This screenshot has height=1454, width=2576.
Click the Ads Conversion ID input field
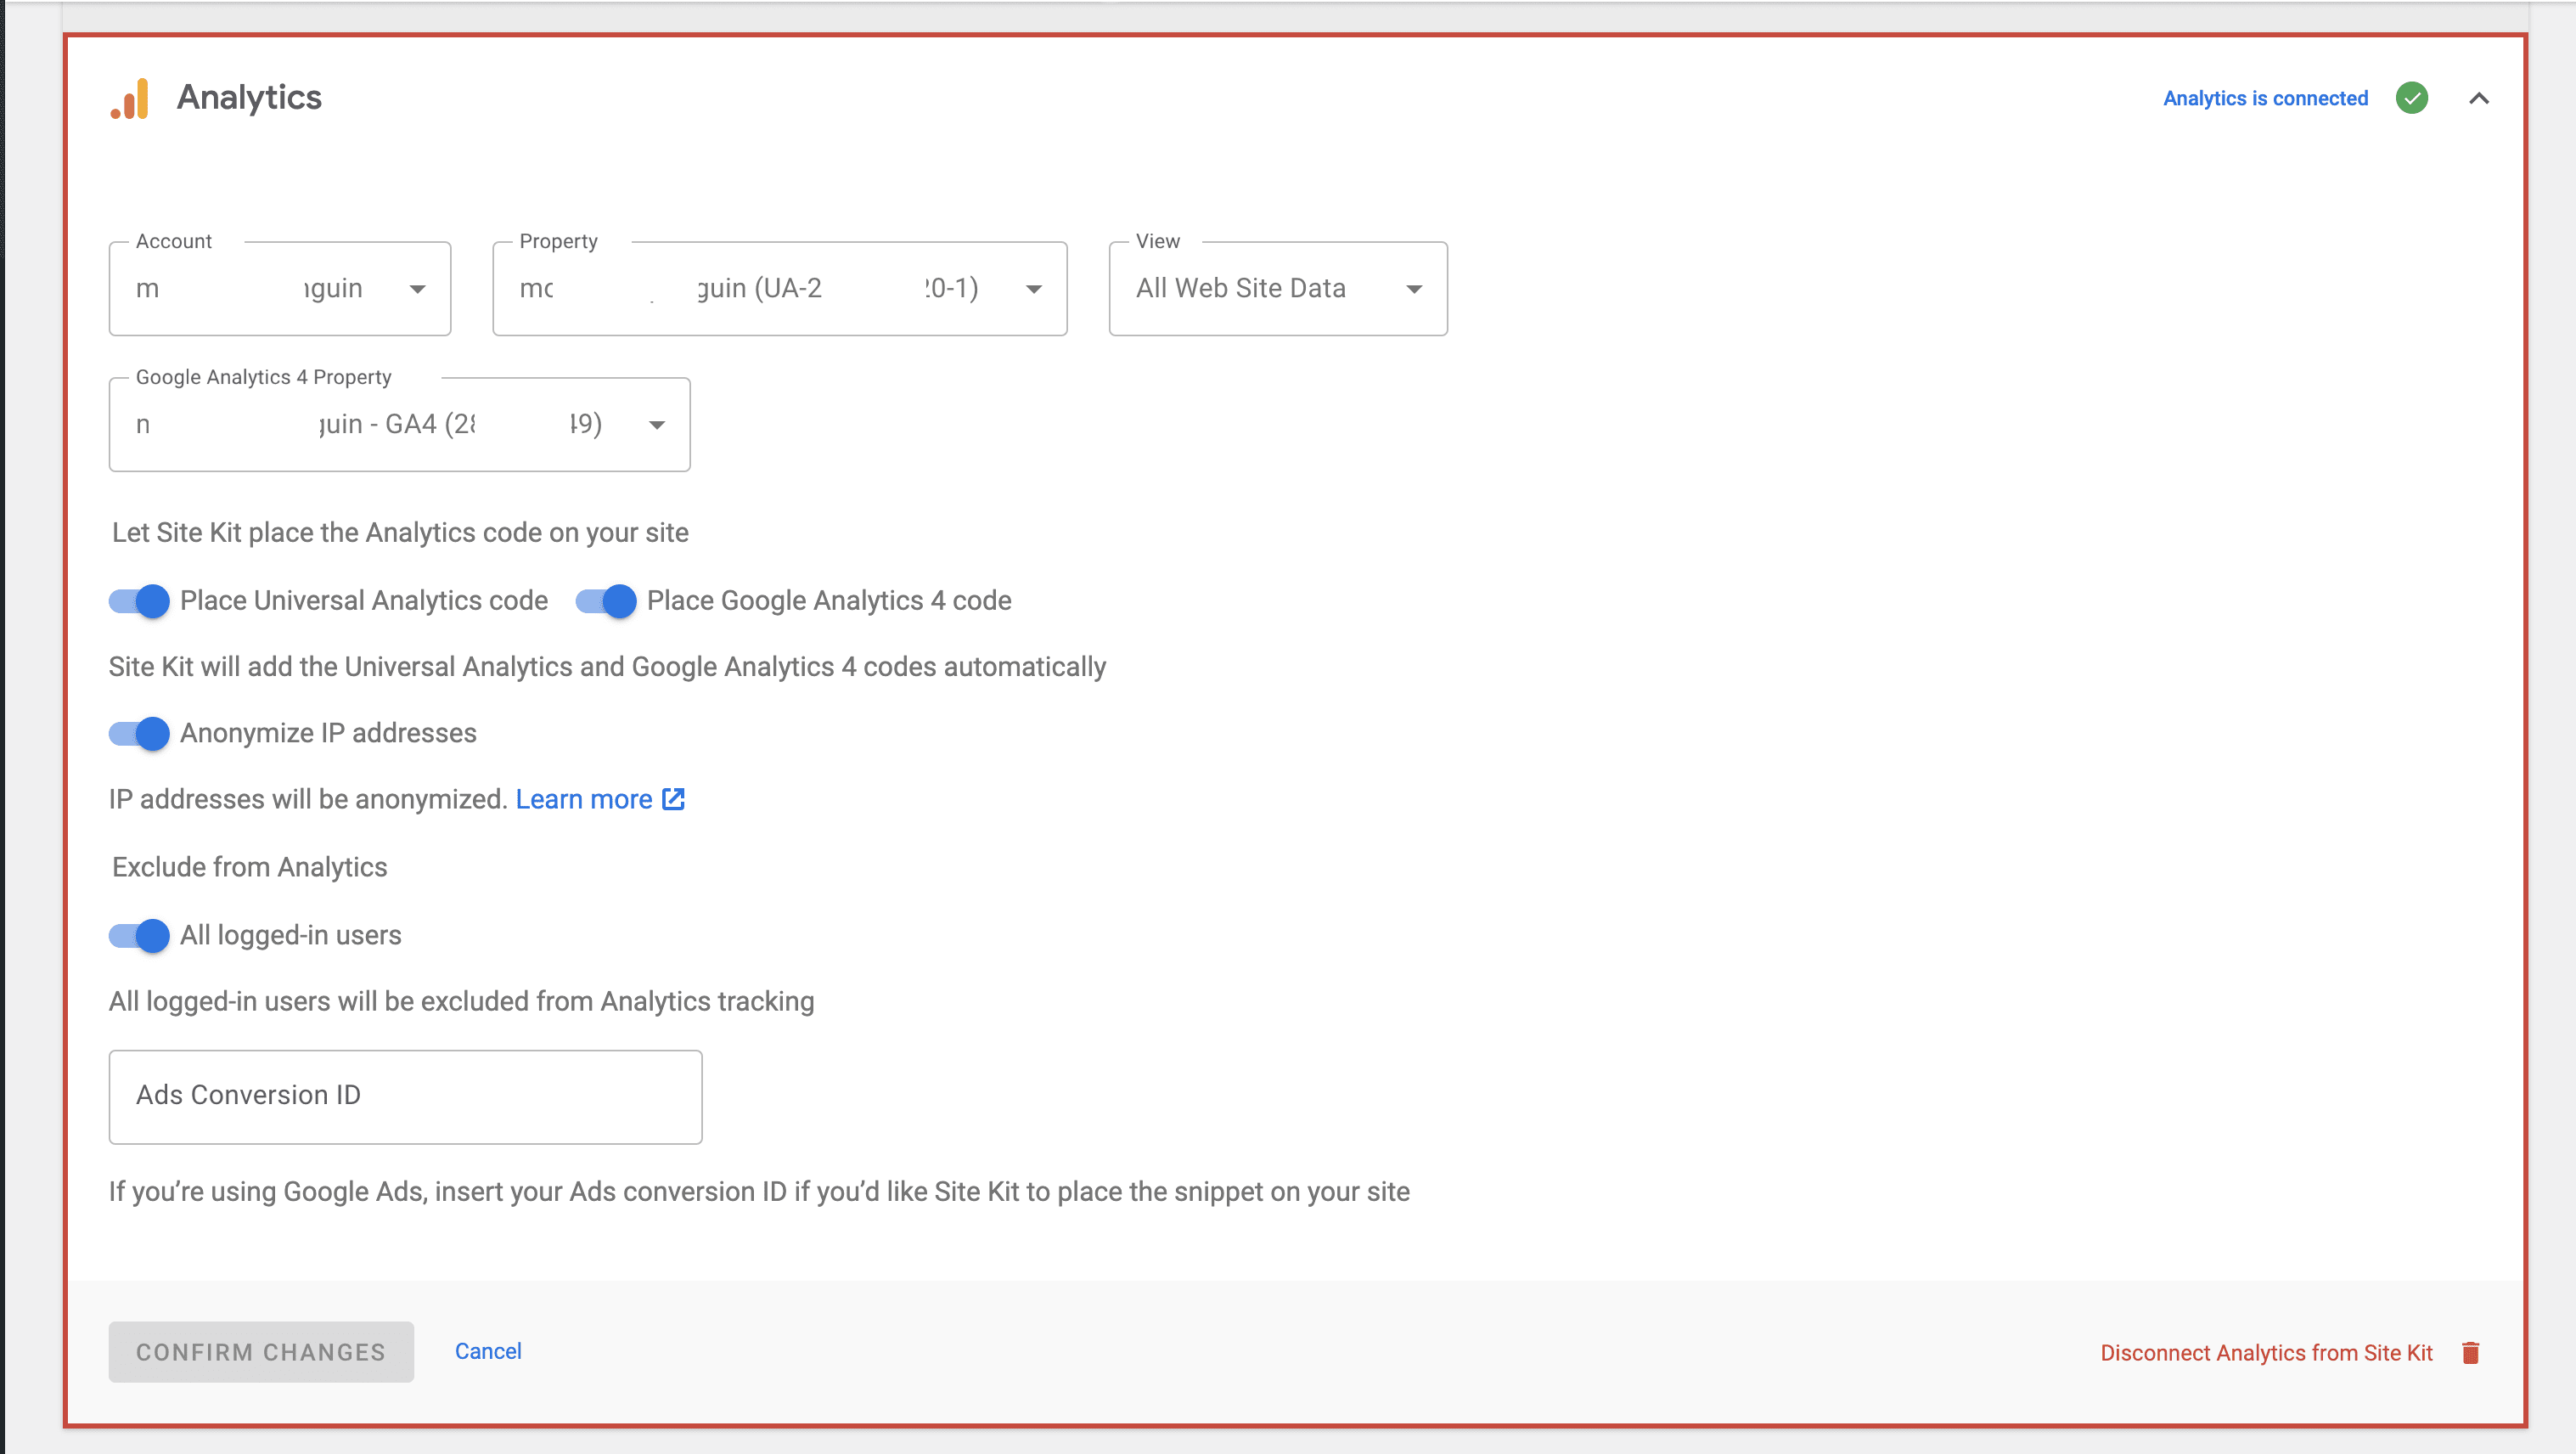point(405,1096)
